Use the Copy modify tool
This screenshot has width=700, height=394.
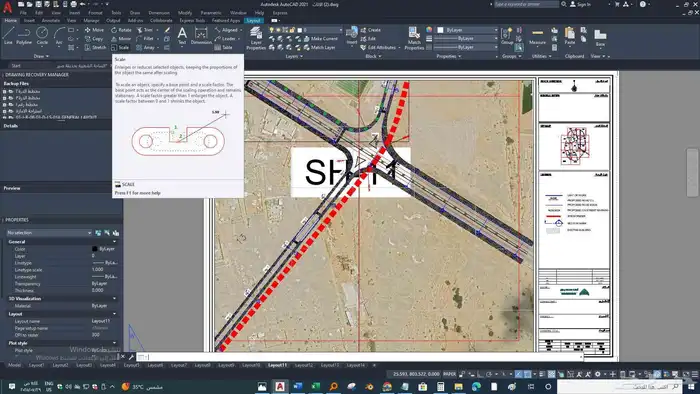click(94, 39)
